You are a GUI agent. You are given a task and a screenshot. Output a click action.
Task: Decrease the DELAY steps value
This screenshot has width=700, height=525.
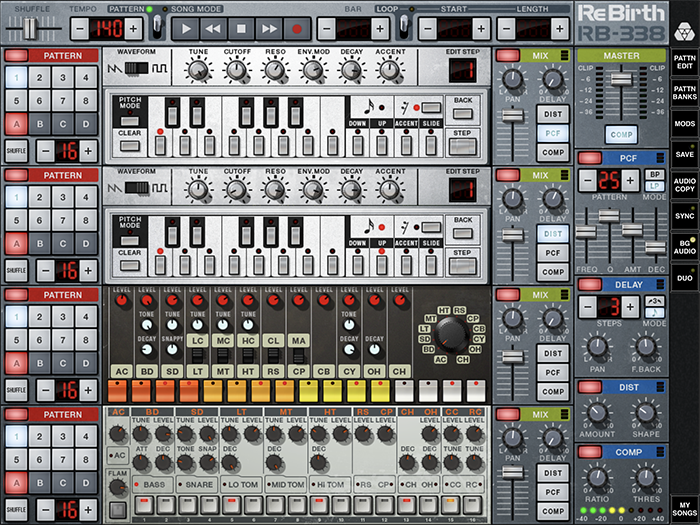click(588, 307)
